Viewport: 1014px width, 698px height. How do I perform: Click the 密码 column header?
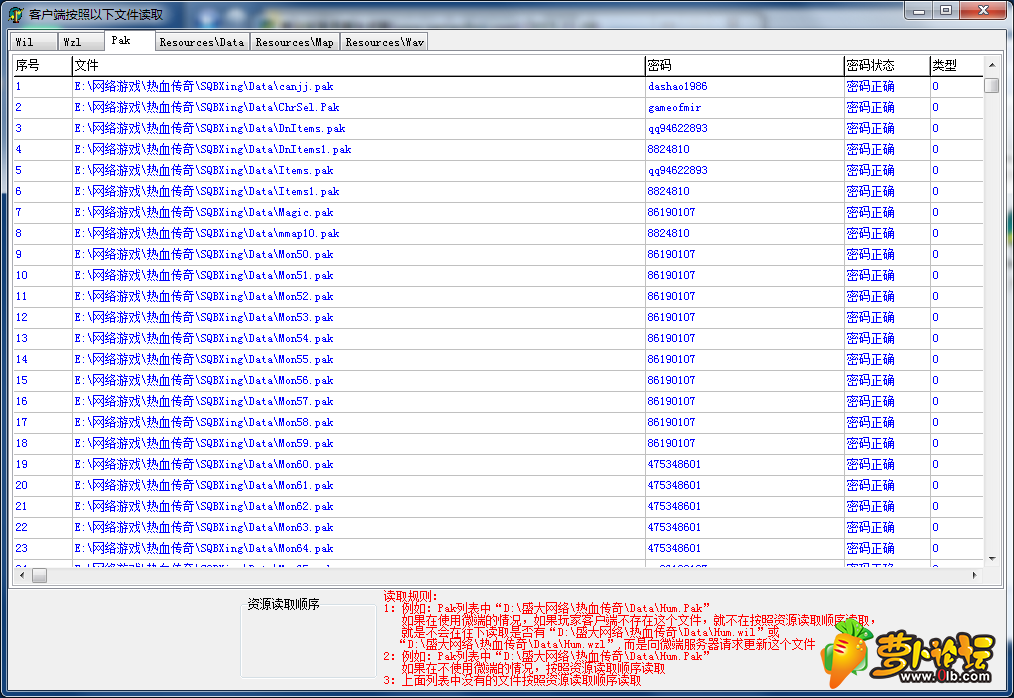click(x=744, y=65)
